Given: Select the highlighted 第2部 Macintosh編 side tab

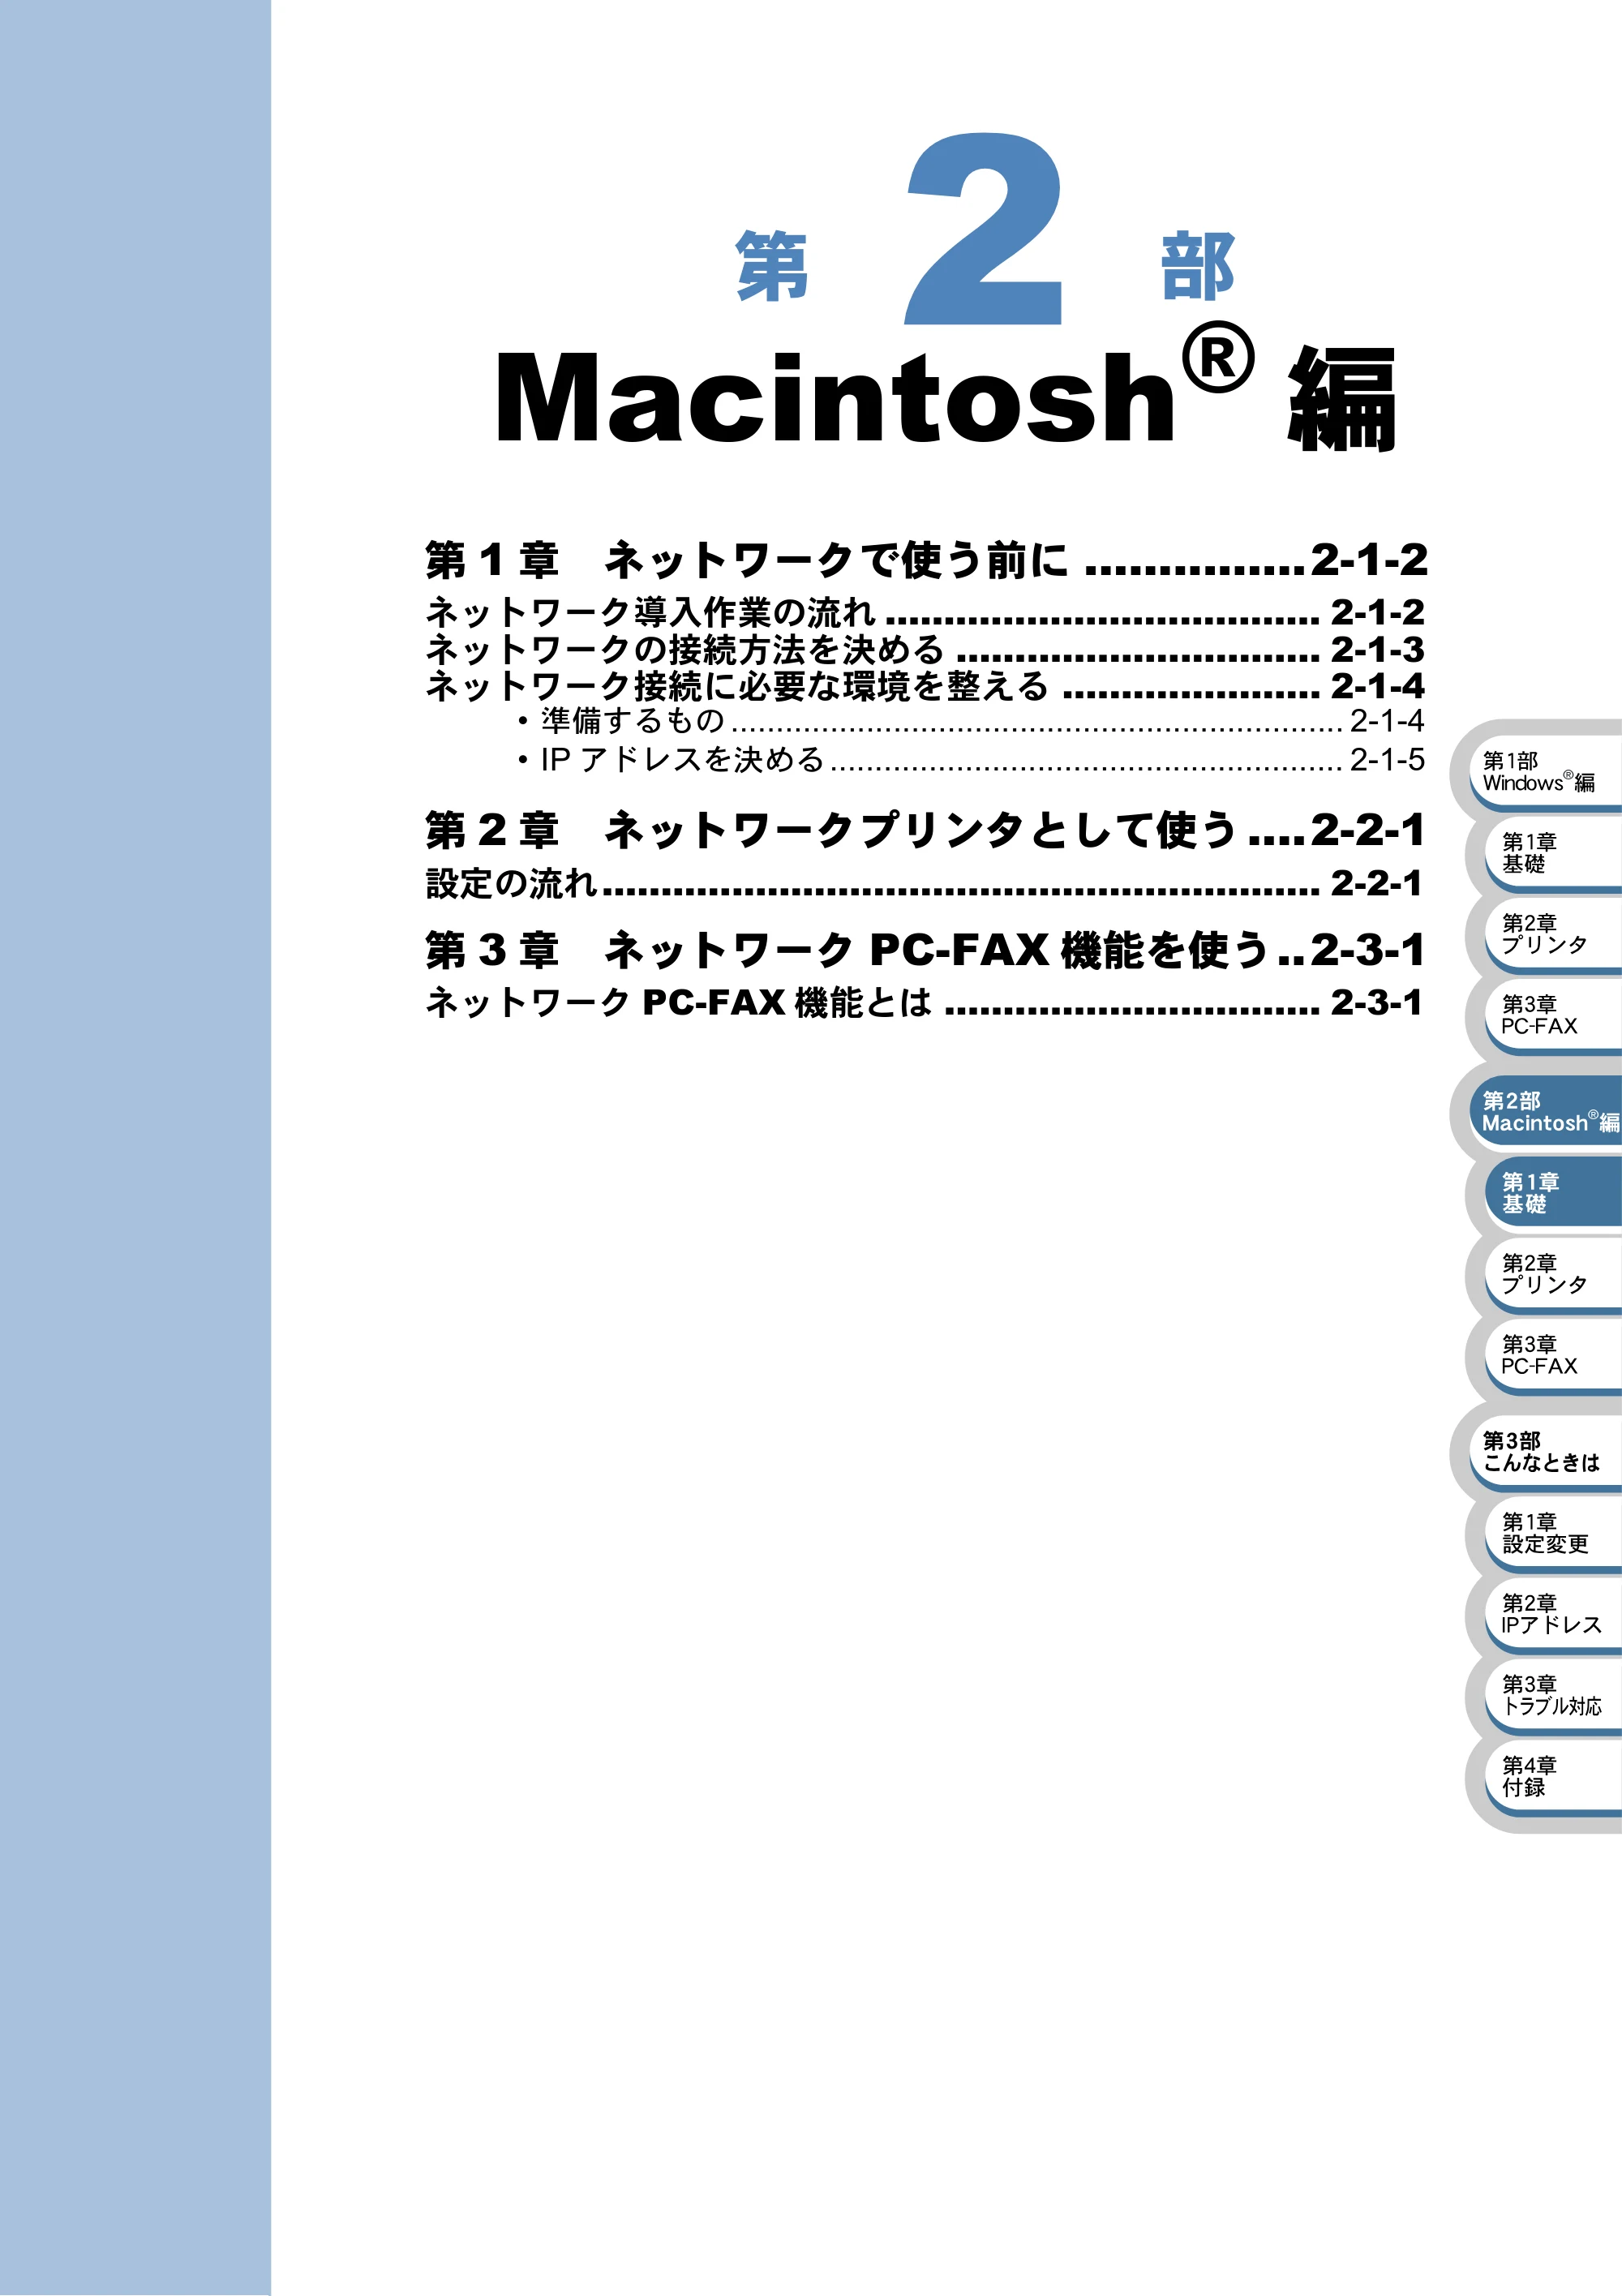Looking at the screenshot, I should (x=1545, y=1112).
